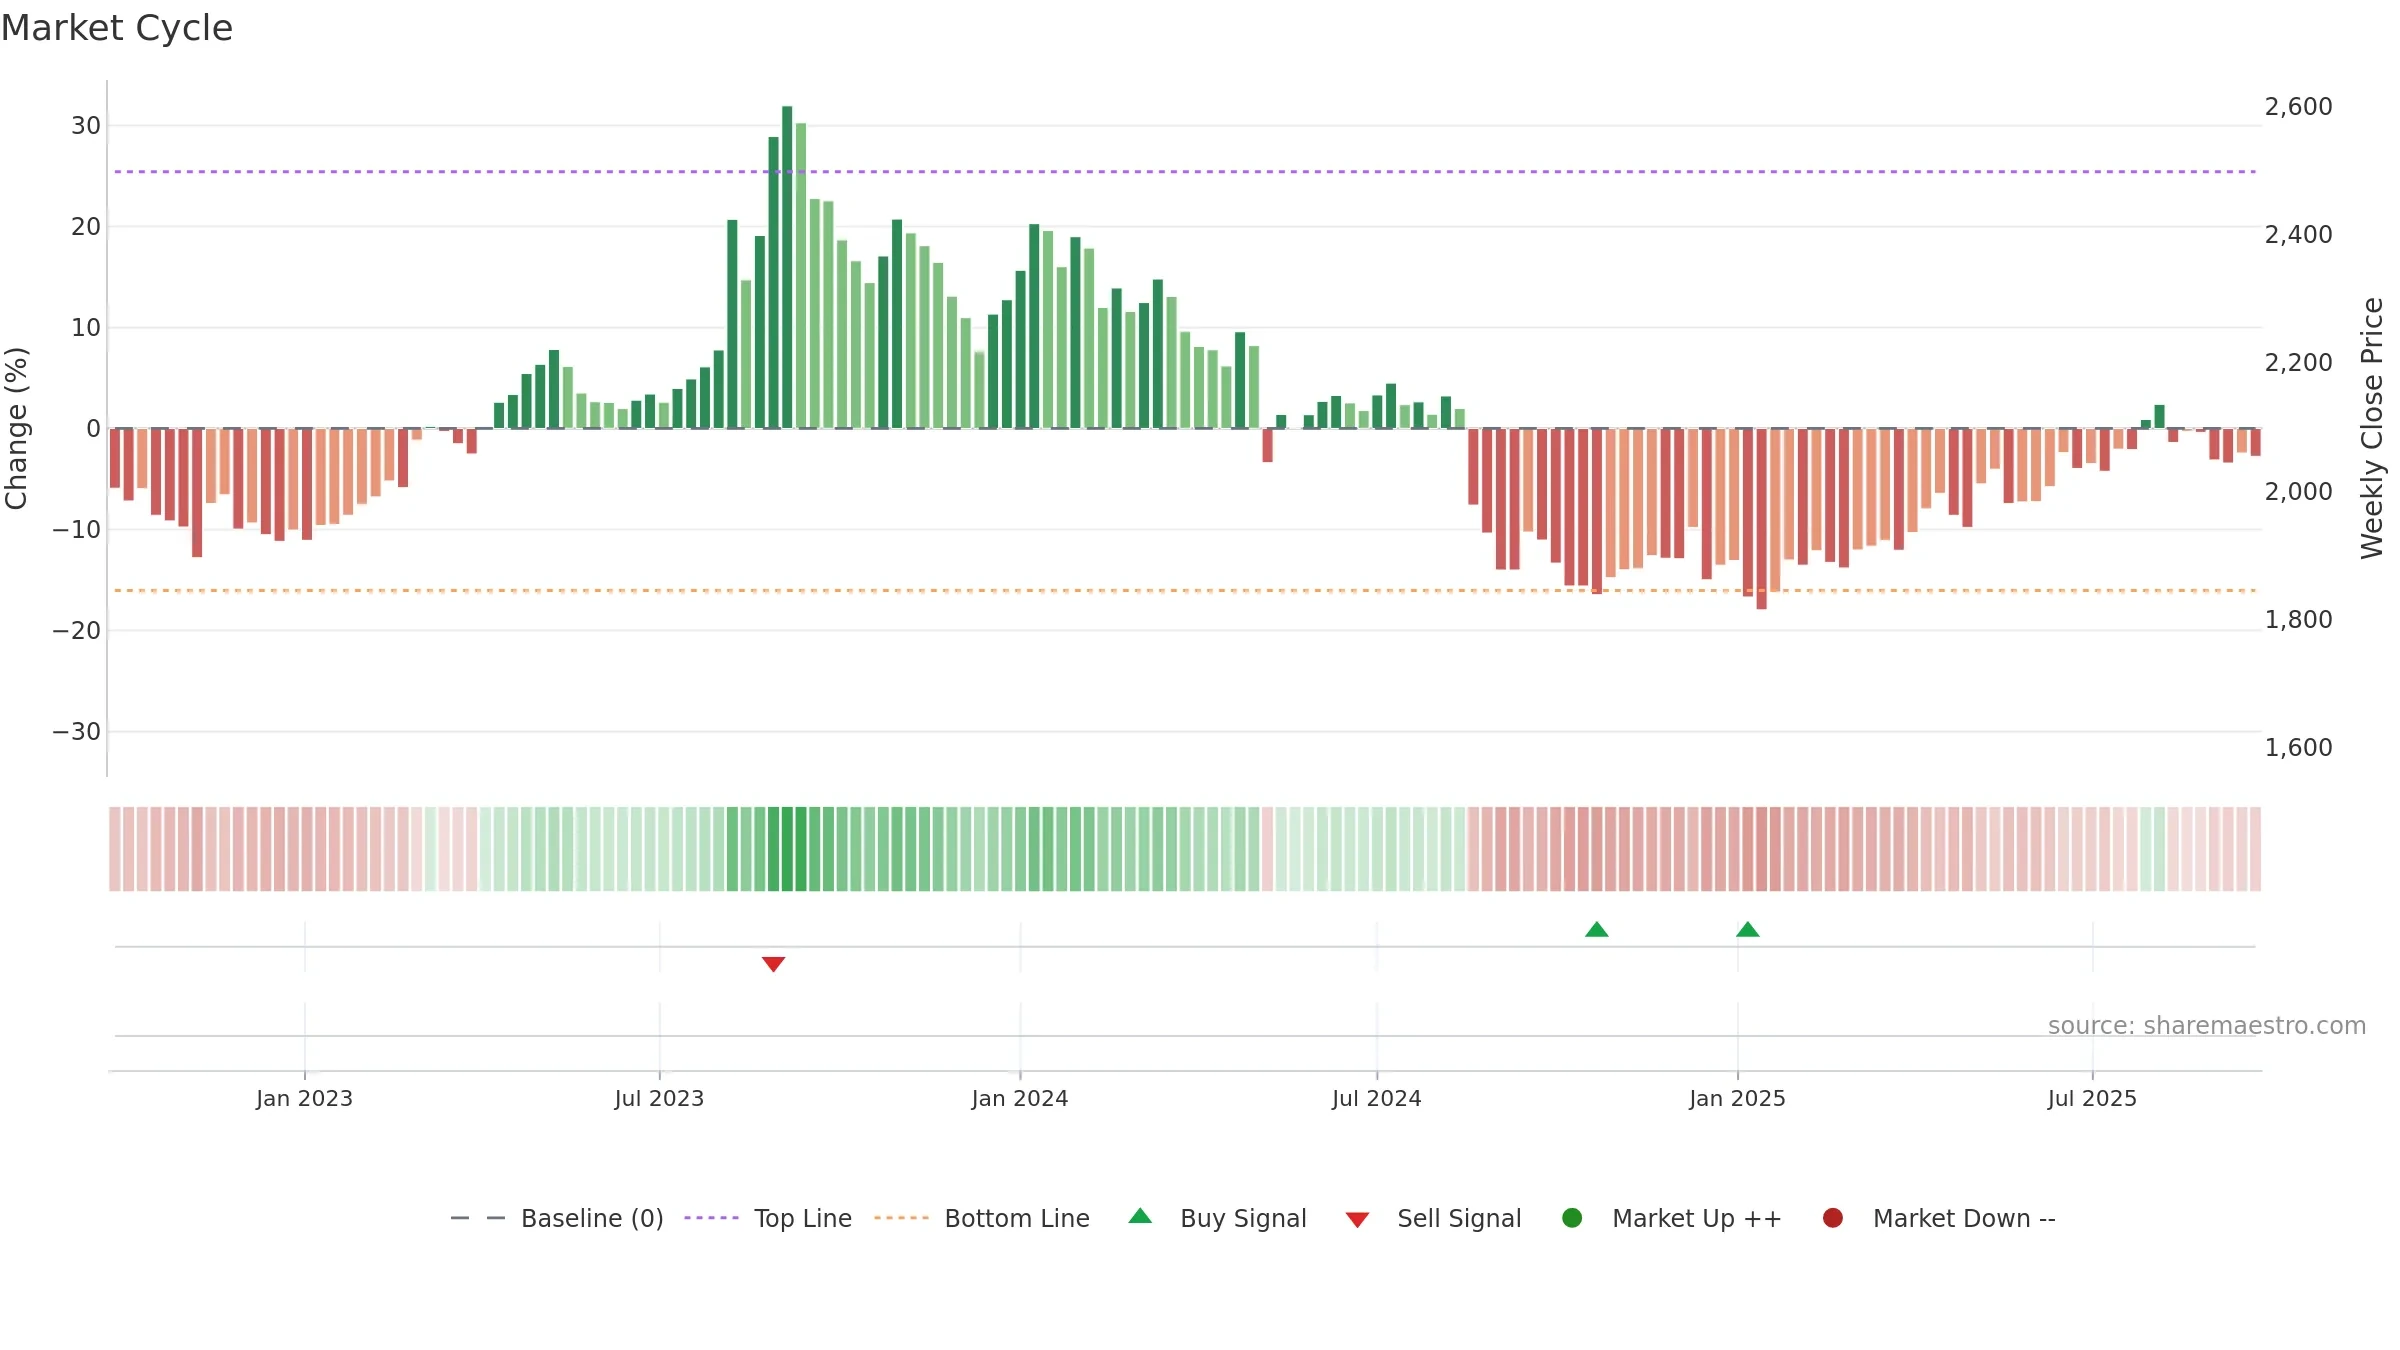Click the Buy Signal legend label
2400x1350 pixels.
point(1243,1218)
